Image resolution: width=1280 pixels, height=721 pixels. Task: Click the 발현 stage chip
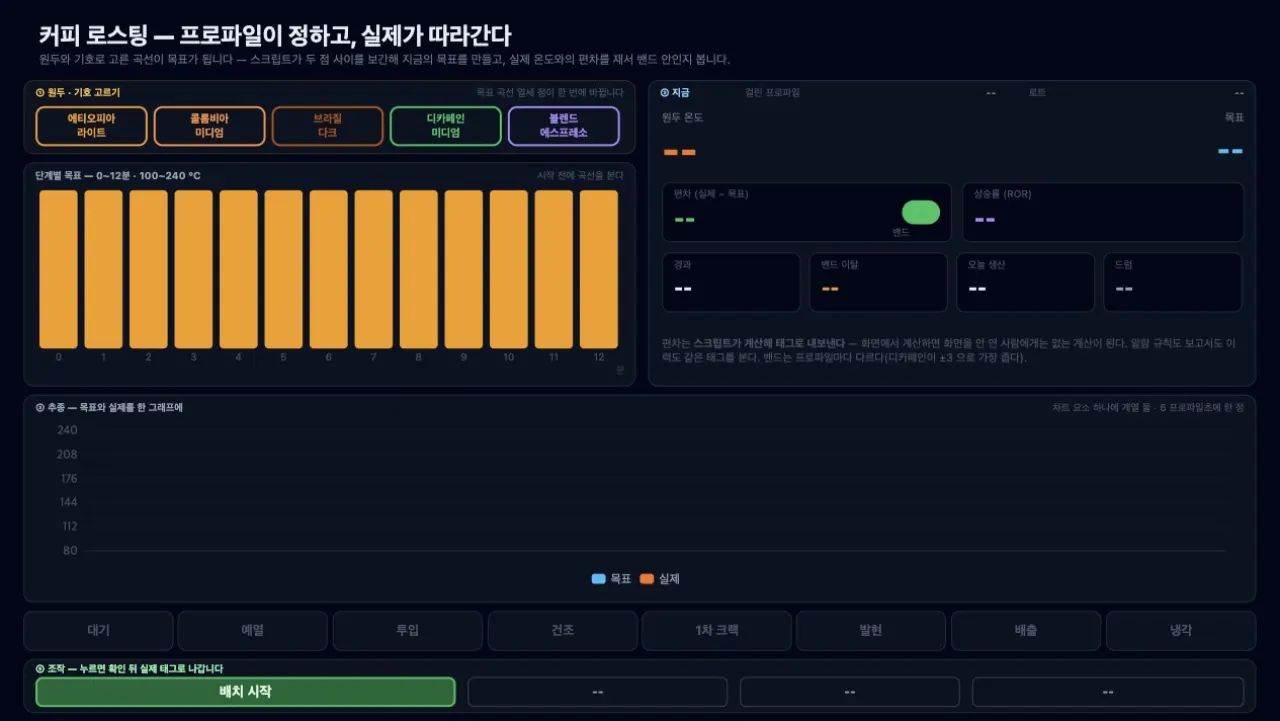[x=871, y=631]
